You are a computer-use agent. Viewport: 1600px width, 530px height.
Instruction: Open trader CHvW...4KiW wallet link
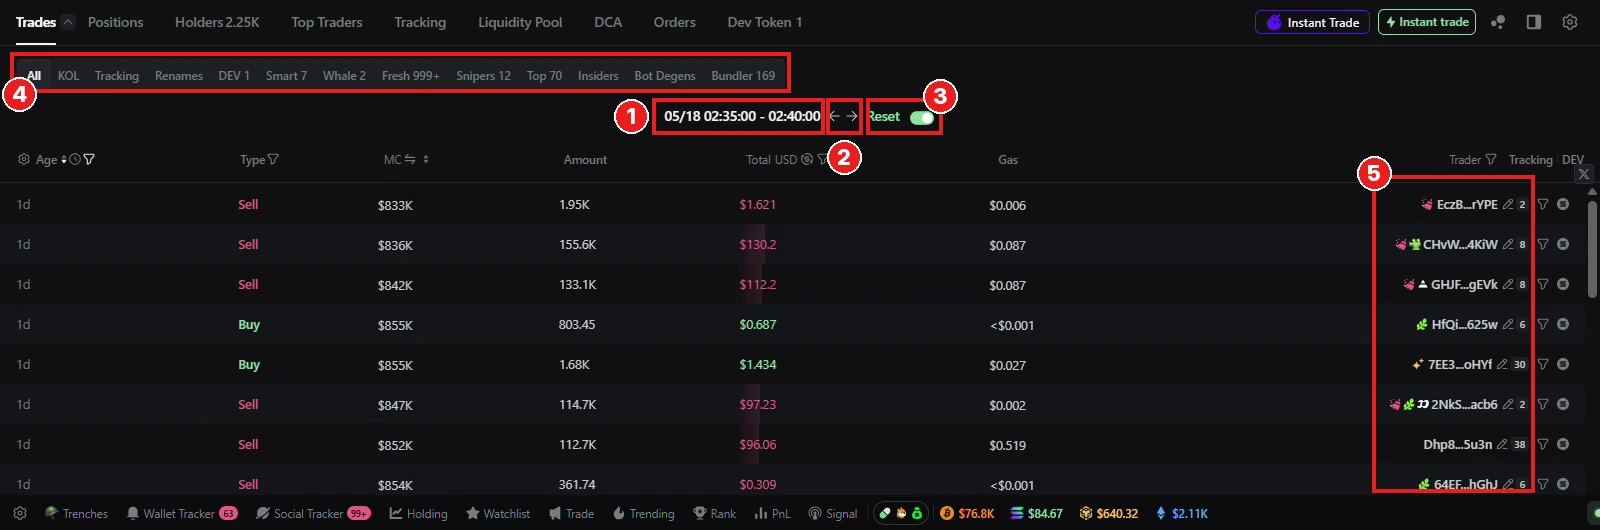point(1460,244)
